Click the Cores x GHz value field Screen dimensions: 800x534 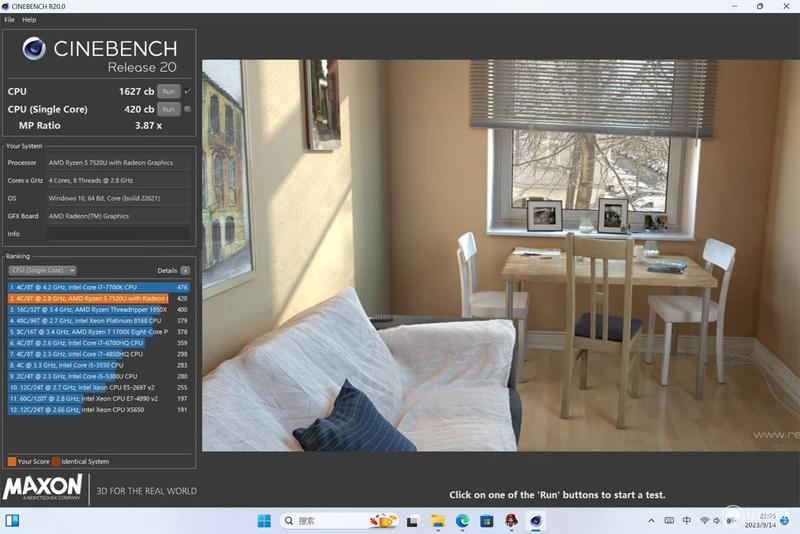point(118,181)
